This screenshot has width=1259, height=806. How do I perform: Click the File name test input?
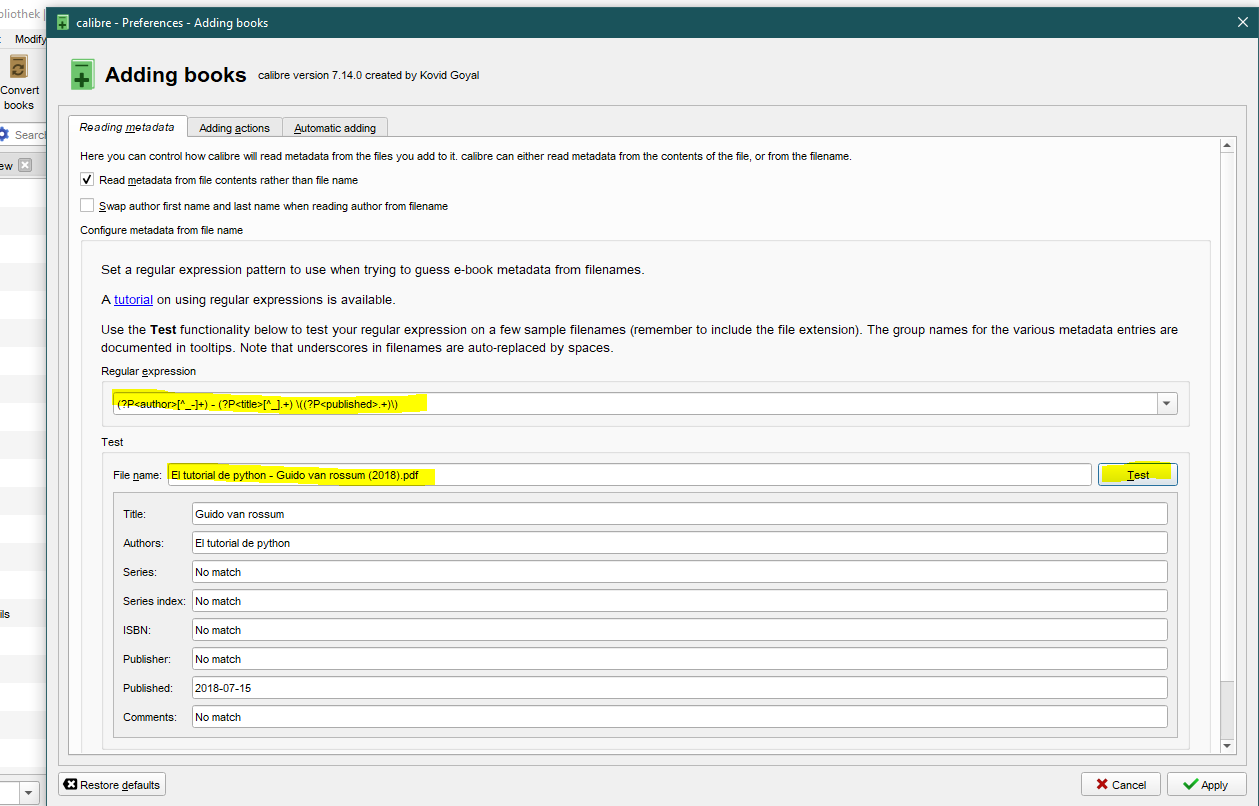click(x=629, y=475)
